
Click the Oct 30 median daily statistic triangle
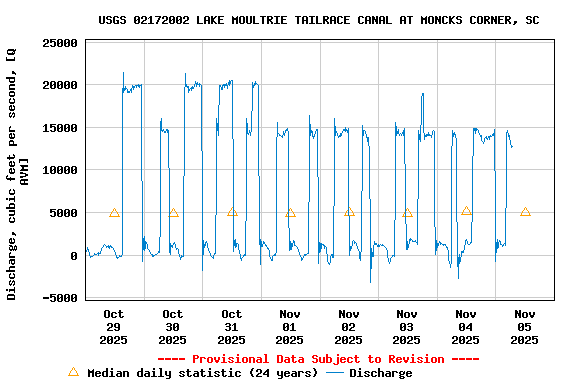coord(173,213)
